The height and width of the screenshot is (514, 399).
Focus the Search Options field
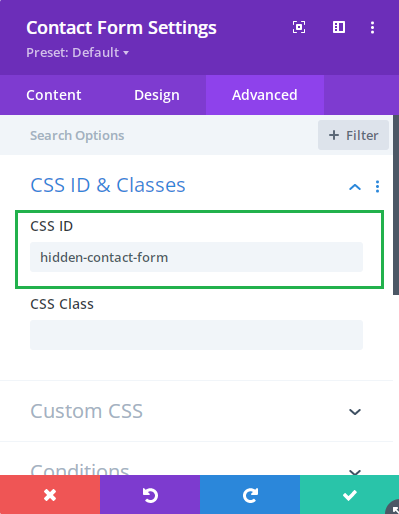[158, 135]
